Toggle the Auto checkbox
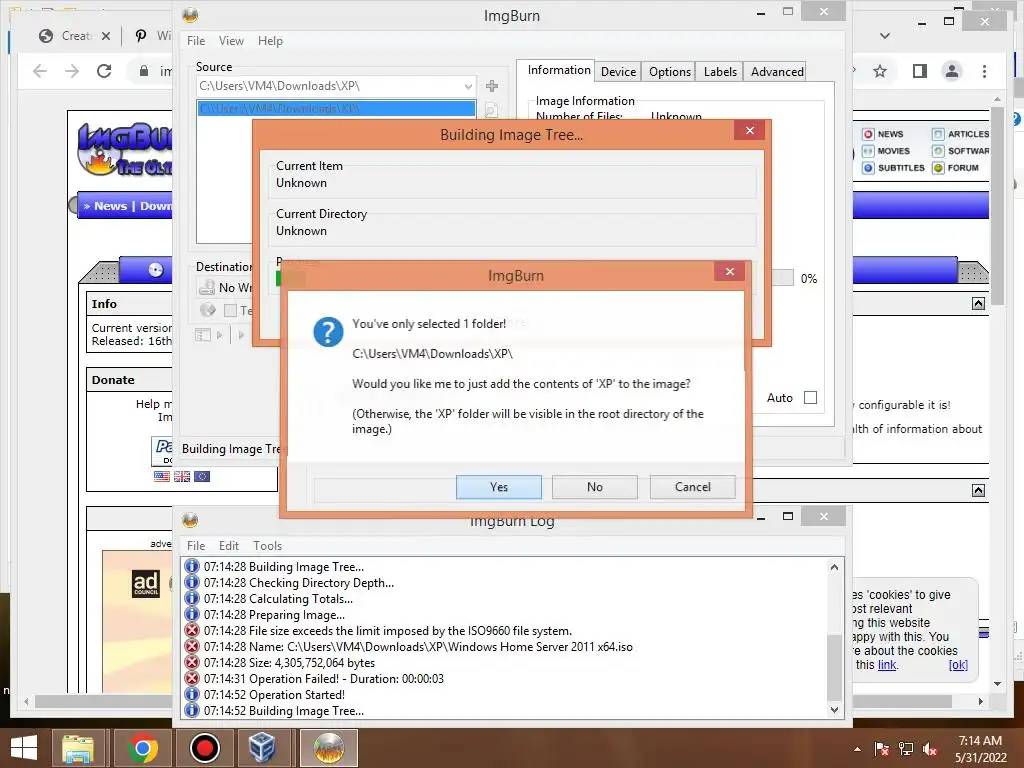Viewport: 1024px width, 768px height. point(810,398)
